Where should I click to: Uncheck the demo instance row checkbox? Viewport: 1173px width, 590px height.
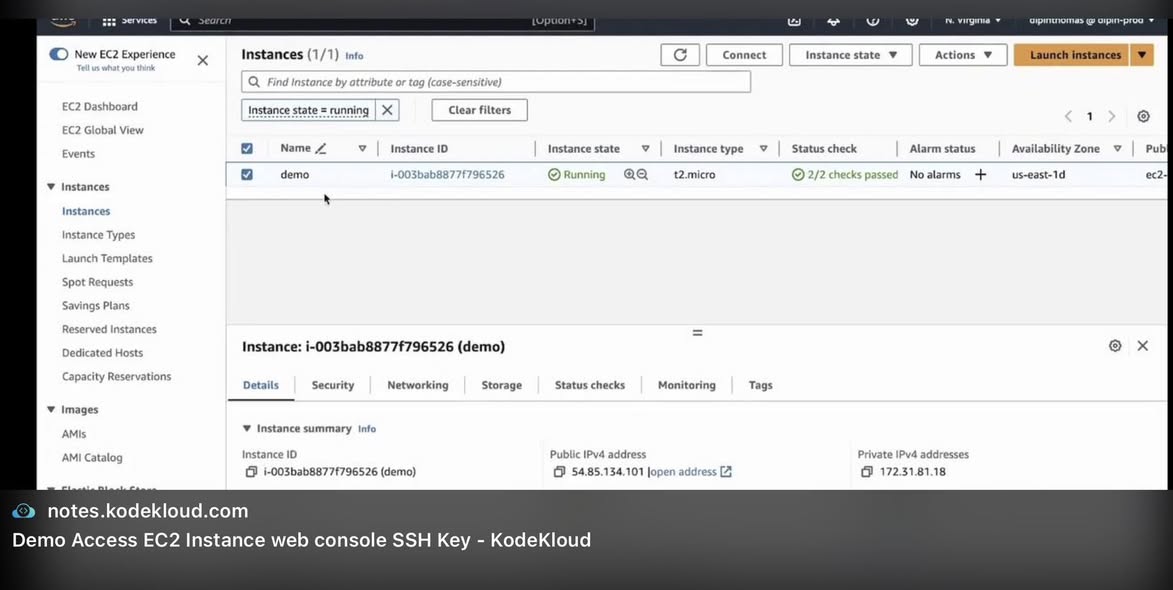pyautogui.click(x=247, y=174)
